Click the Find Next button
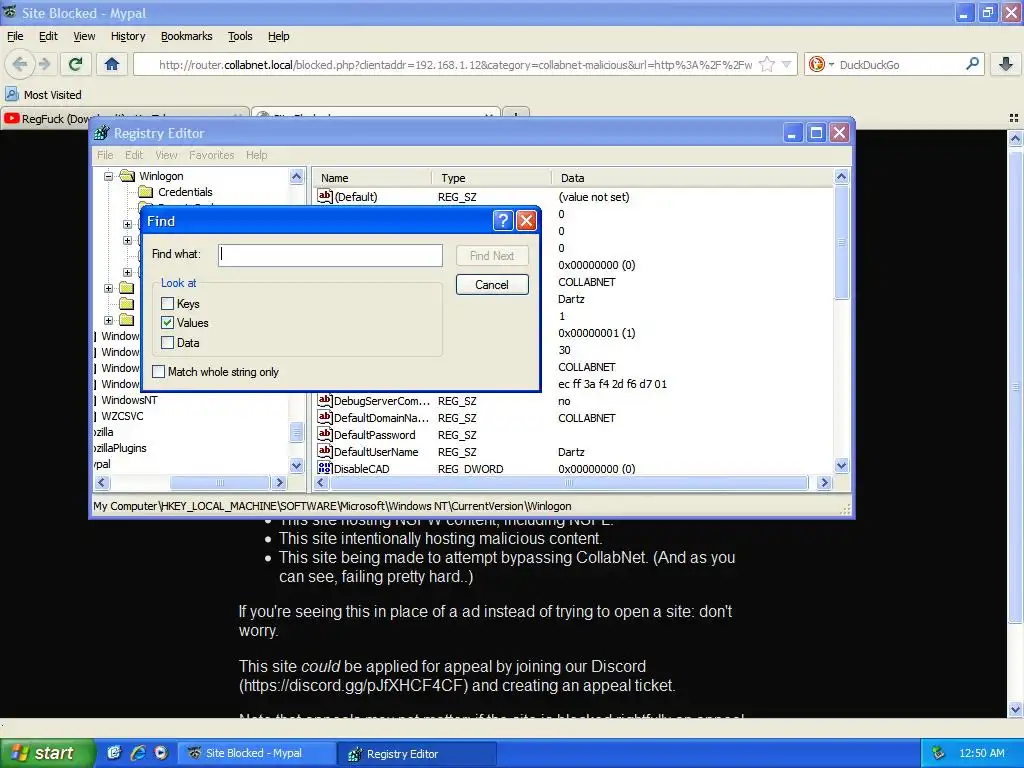Image resolution: width=1024 pixels, height=768 pixels. tap(492, 255)
